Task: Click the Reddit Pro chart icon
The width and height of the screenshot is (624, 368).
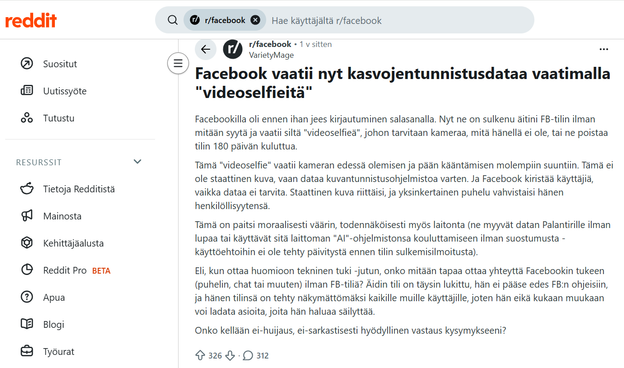Action: click(27, 270)
